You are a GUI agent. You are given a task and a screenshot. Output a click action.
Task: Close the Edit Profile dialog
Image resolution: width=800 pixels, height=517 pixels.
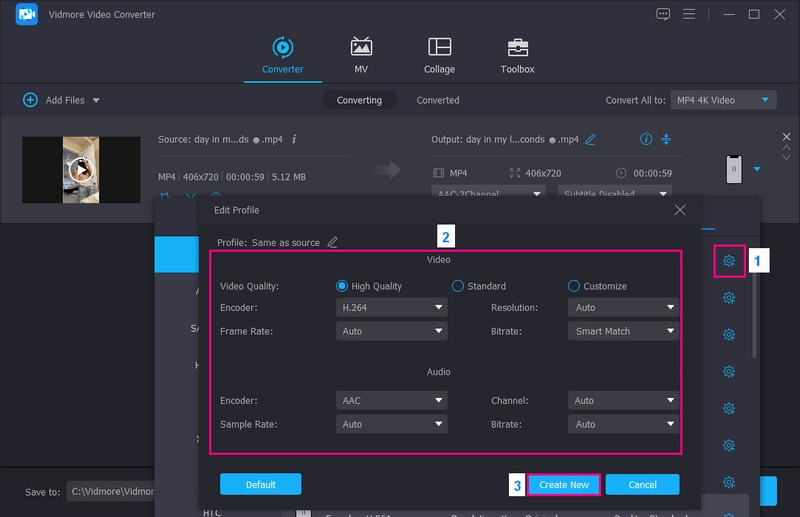(680, 210)
